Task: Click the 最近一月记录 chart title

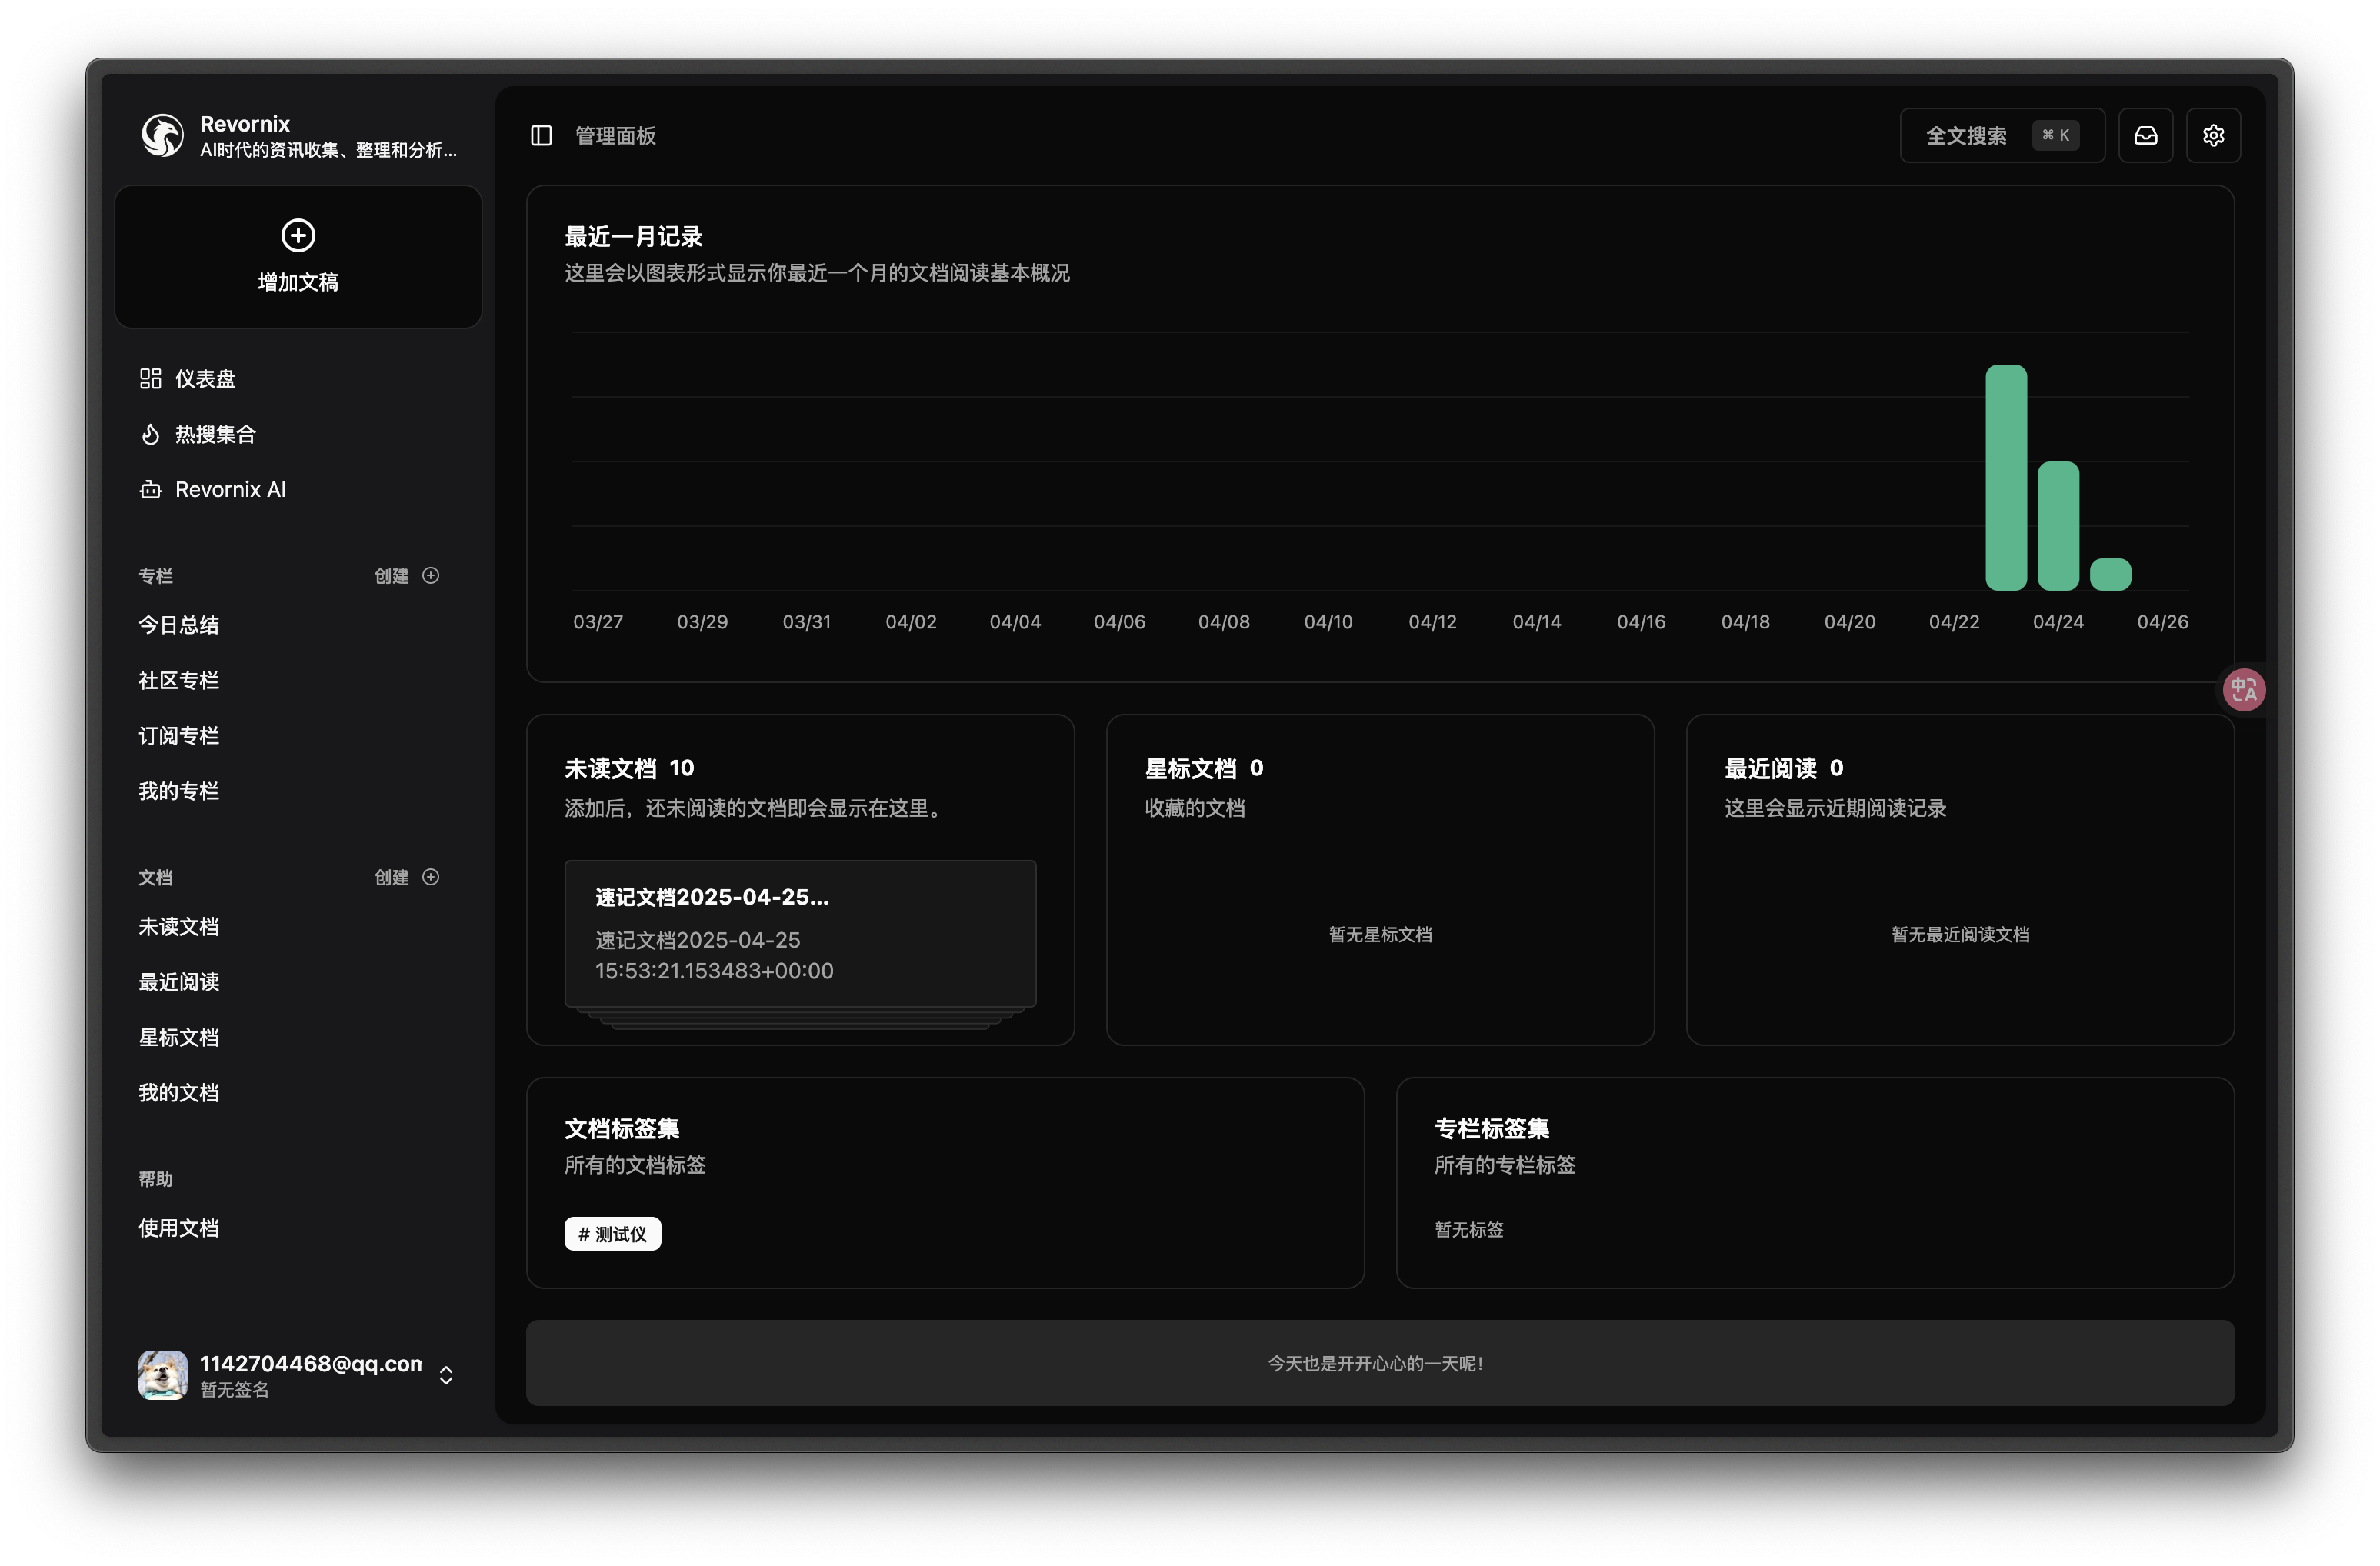Action: pyautogui.click(x=634, y=236)
